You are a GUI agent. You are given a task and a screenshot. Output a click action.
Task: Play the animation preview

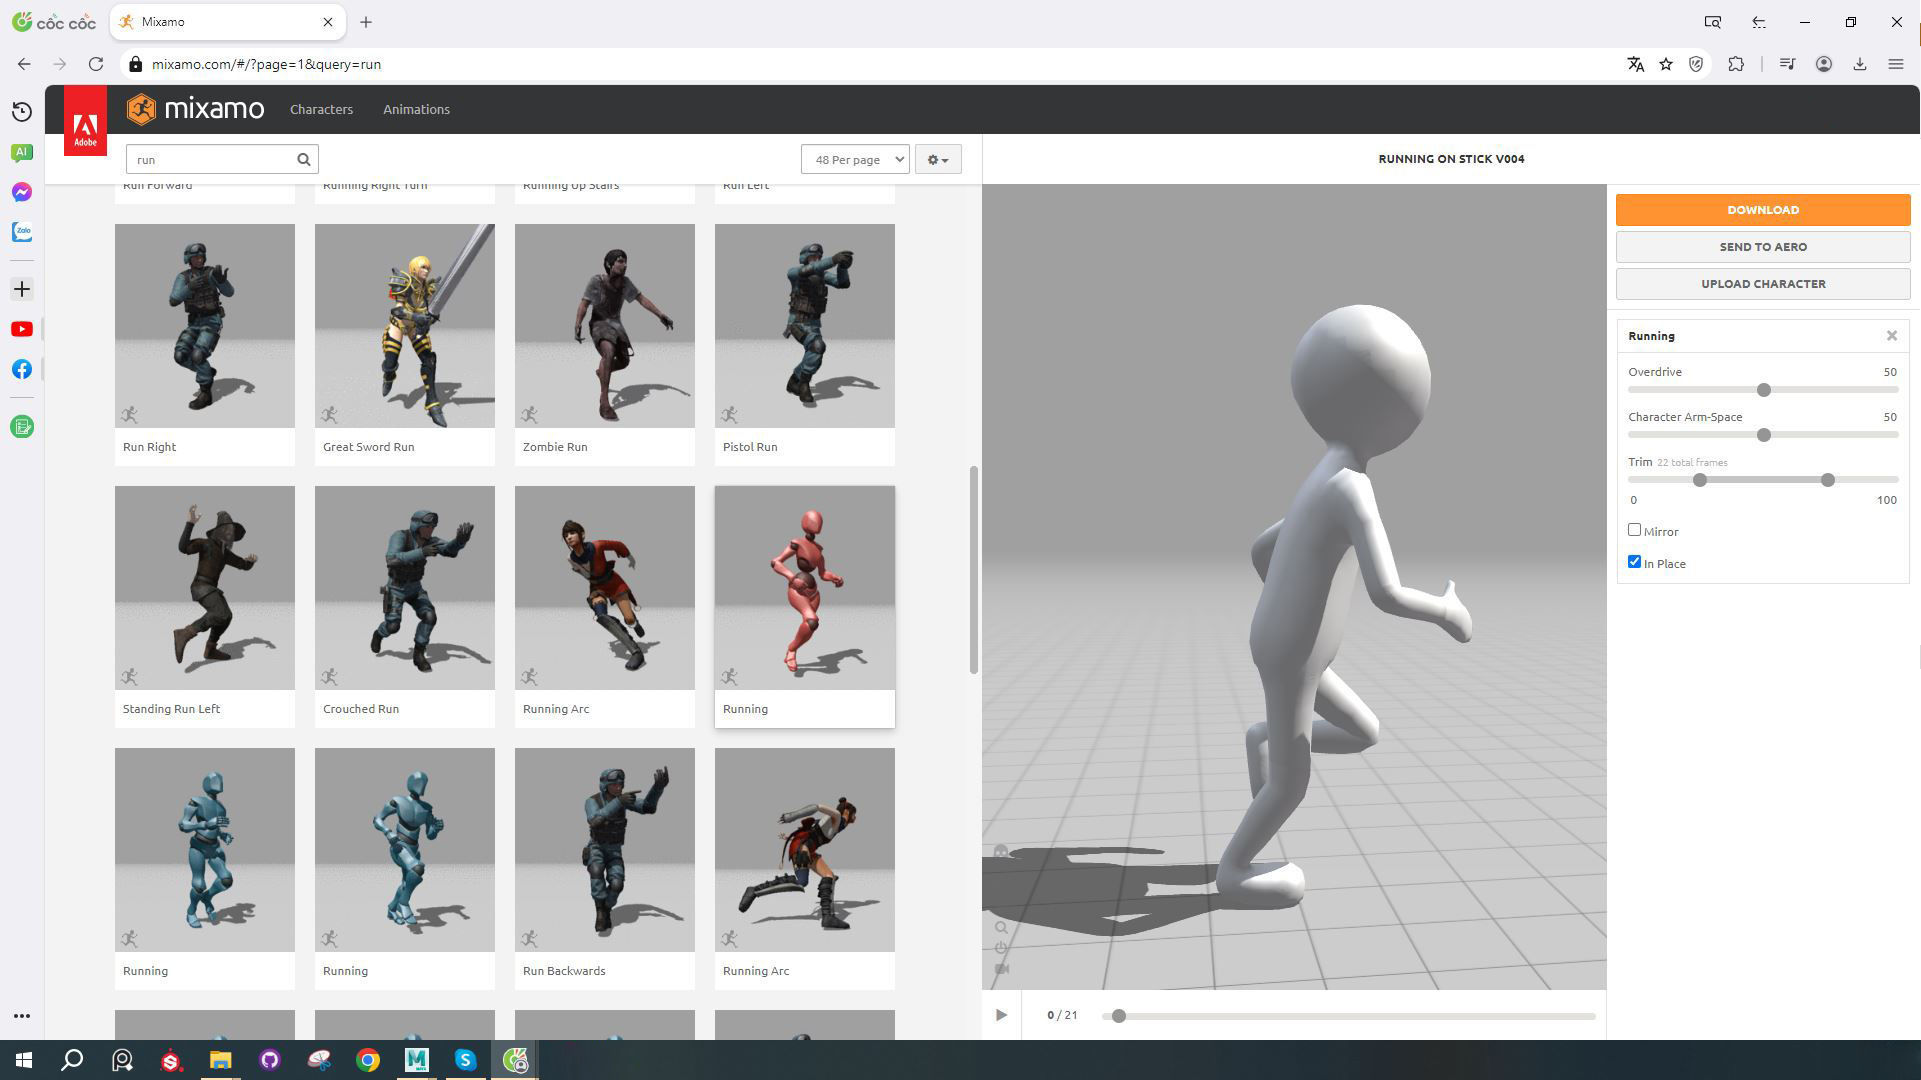click(x=1001, y=1015)
